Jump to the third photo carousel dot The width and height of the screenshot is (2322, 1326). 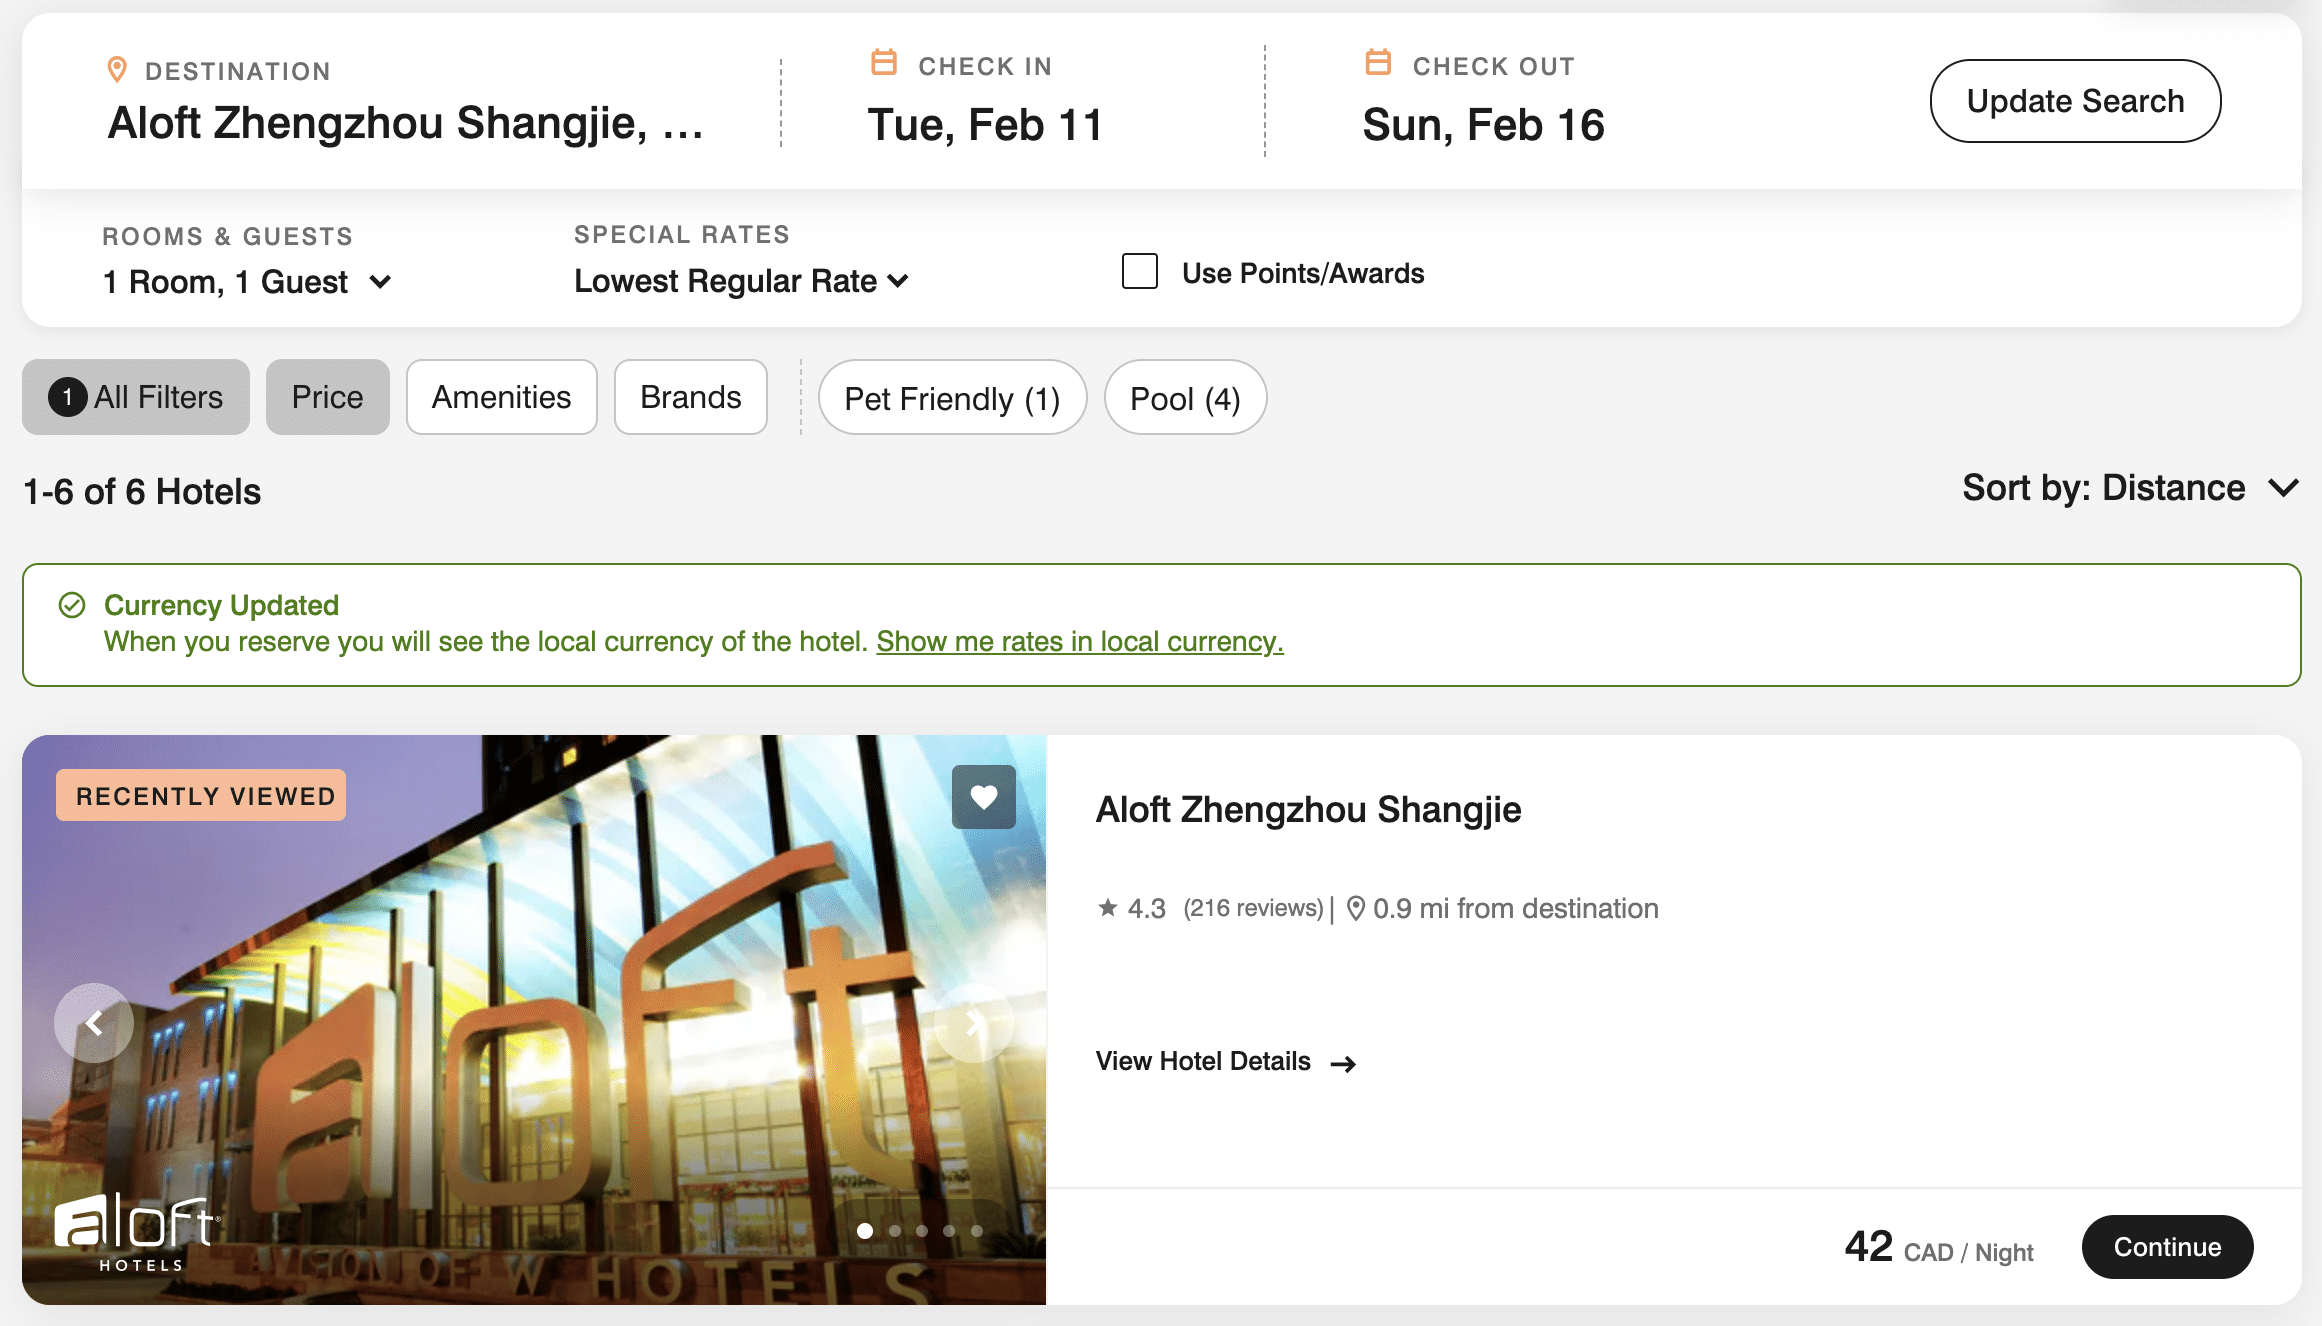921,1231
